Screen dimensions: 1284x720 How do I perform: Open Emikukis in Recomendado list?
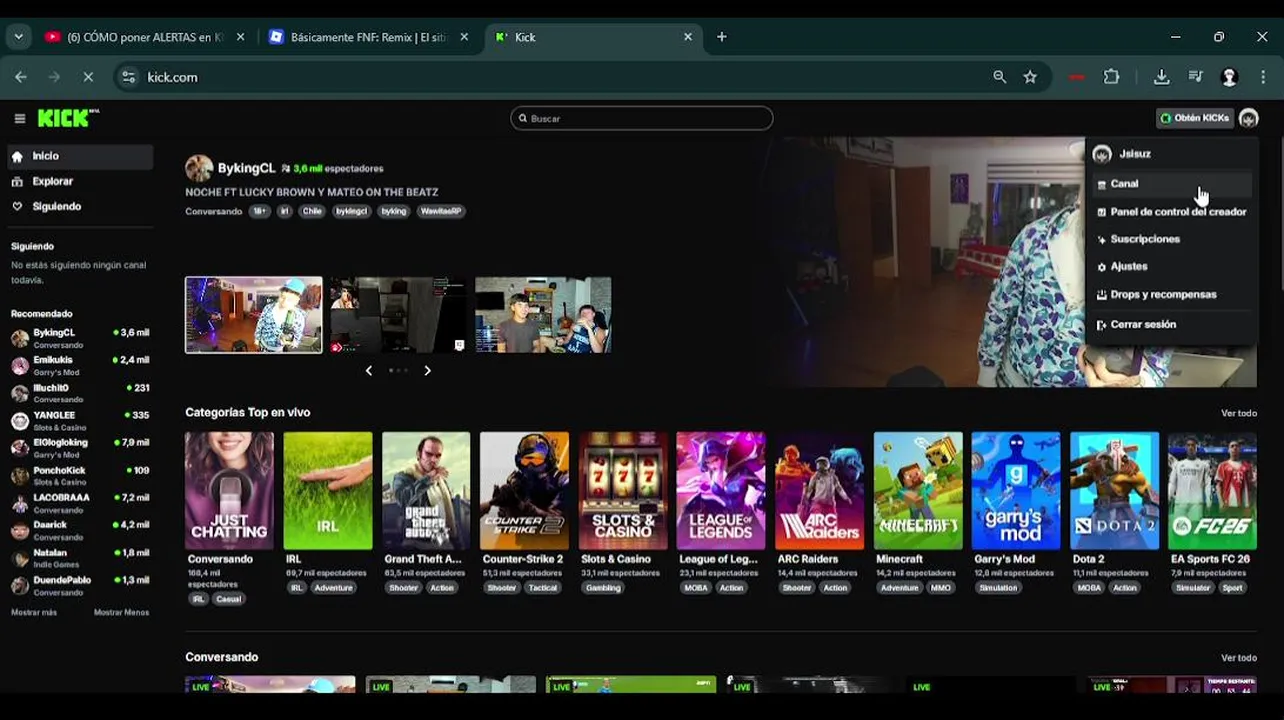click(80, 365)
